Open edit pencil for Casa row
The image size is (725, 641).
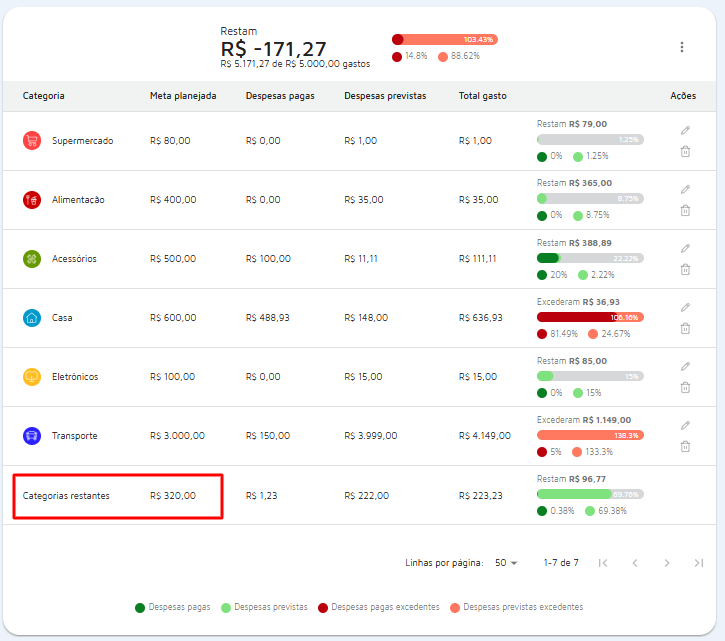[685, 307]
